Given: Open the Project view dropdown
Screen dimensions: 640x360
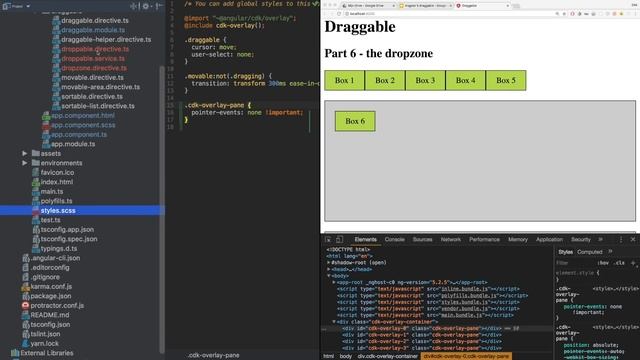Looking at the screenshot, I should [17, 6].
